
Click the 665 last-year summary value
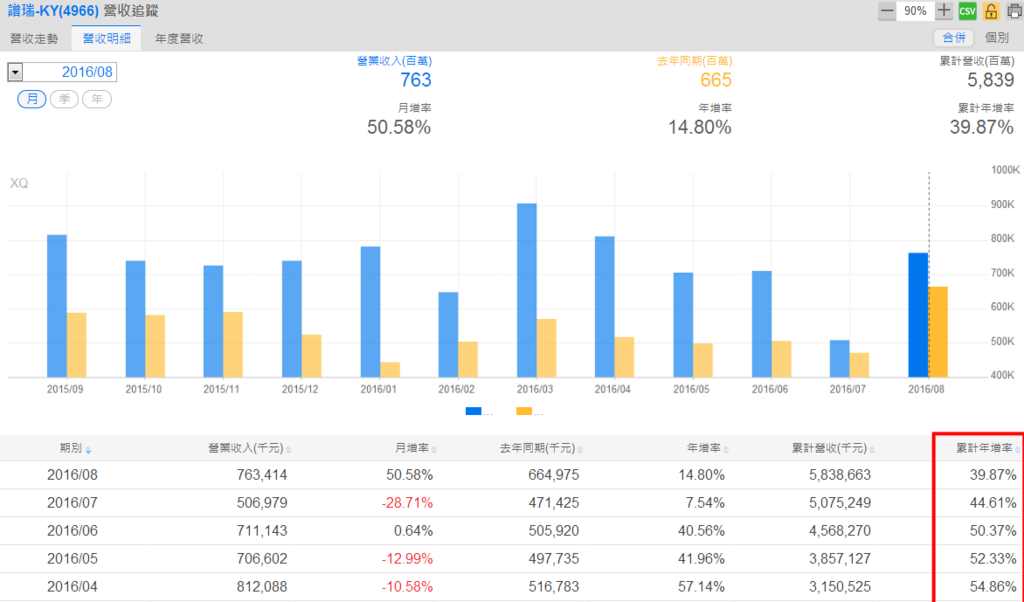(716, 80)
